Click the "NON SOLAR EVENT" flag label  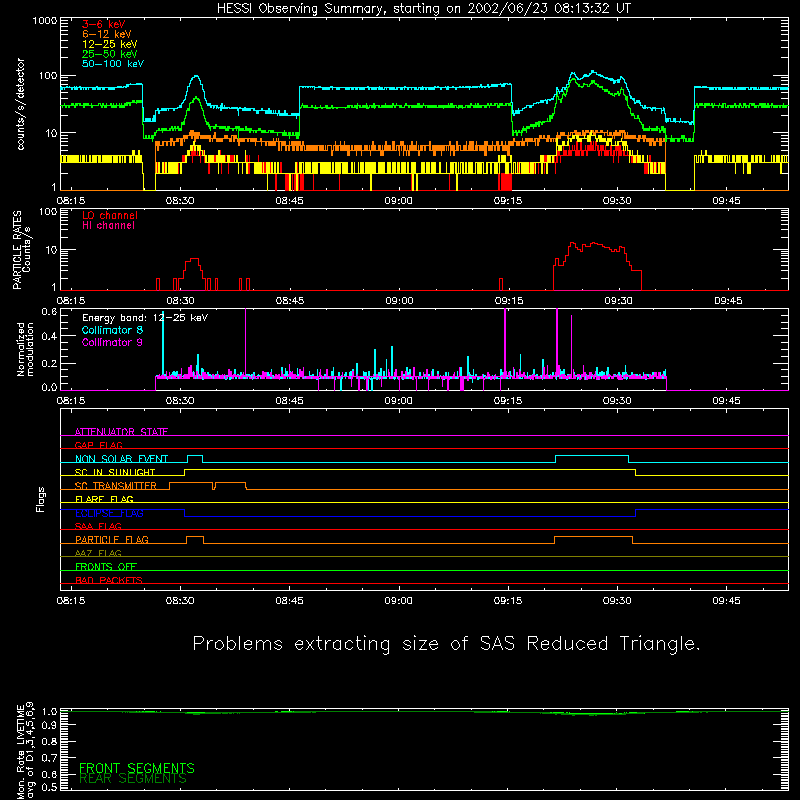click(121, 459)
